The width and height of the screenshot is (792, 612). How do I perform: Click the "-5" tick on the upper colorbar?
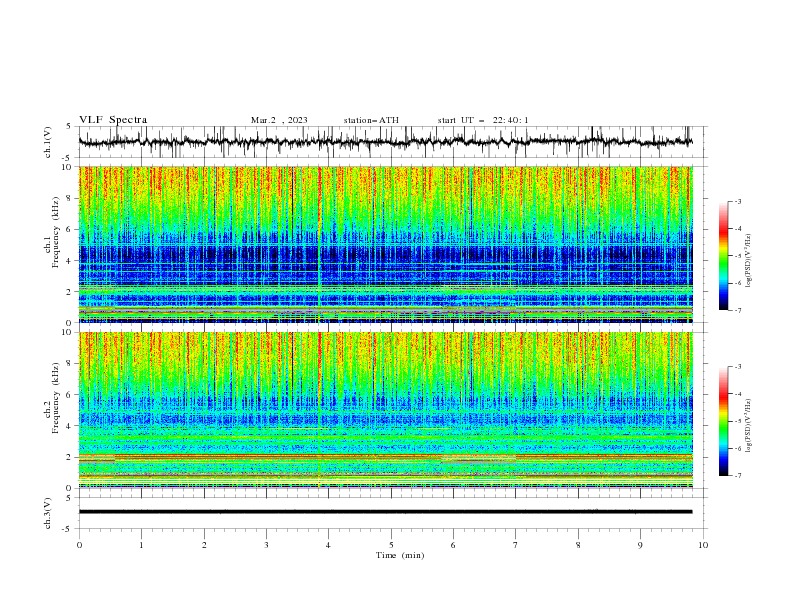(x=738, y=256)
